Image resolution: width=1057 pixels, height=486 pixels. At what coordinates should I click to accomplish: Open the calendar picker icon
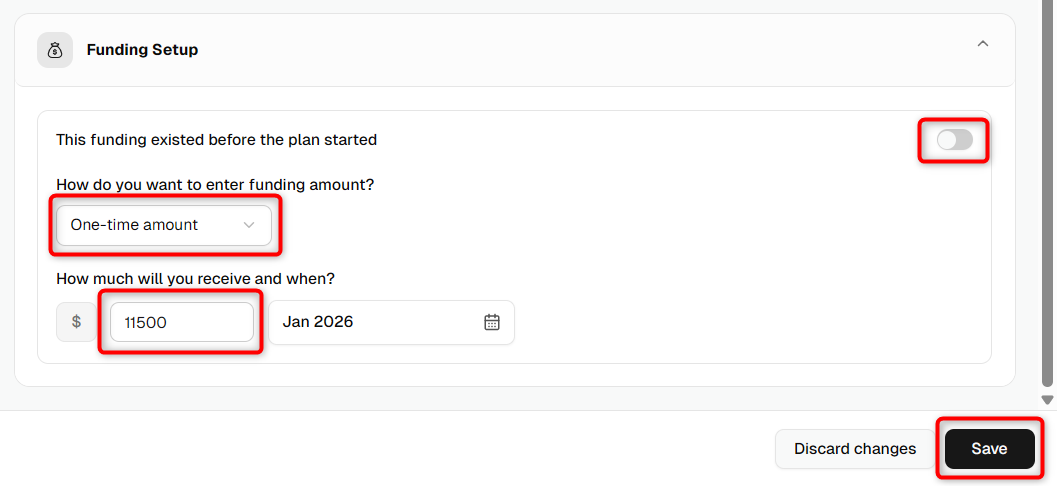492,322
